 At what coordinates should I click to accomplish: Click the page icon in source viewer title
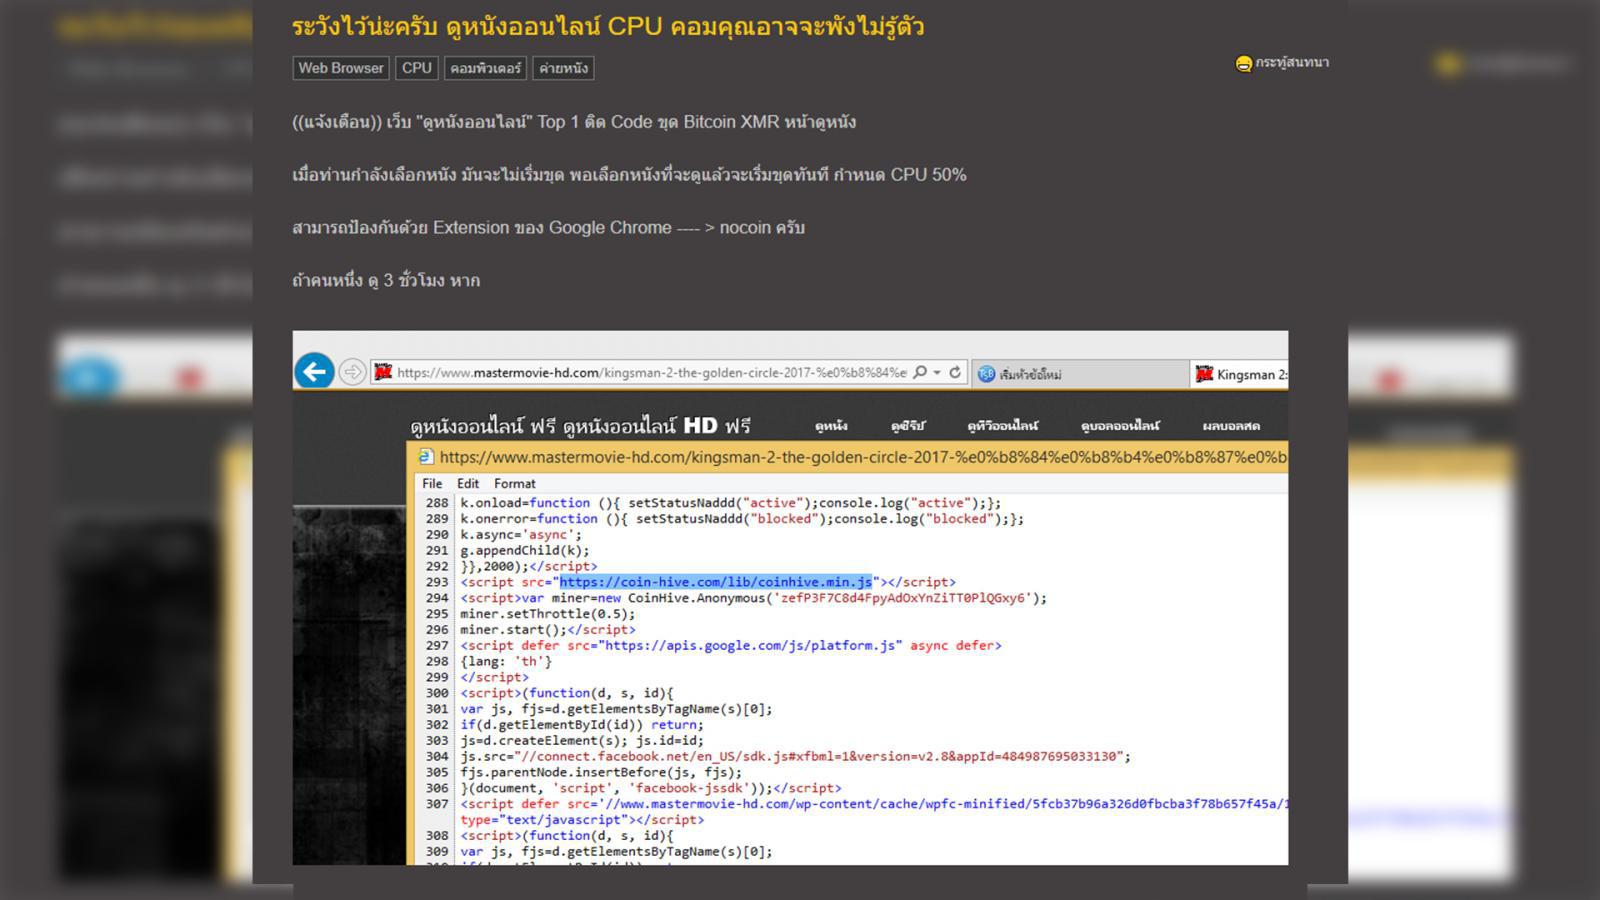(x=425, y=457)
